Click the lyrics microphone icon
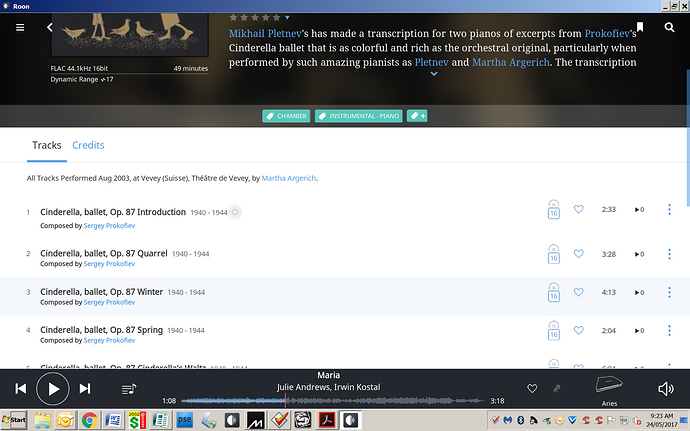This screenshot has height=431, width=690. (x=557, y=389)
